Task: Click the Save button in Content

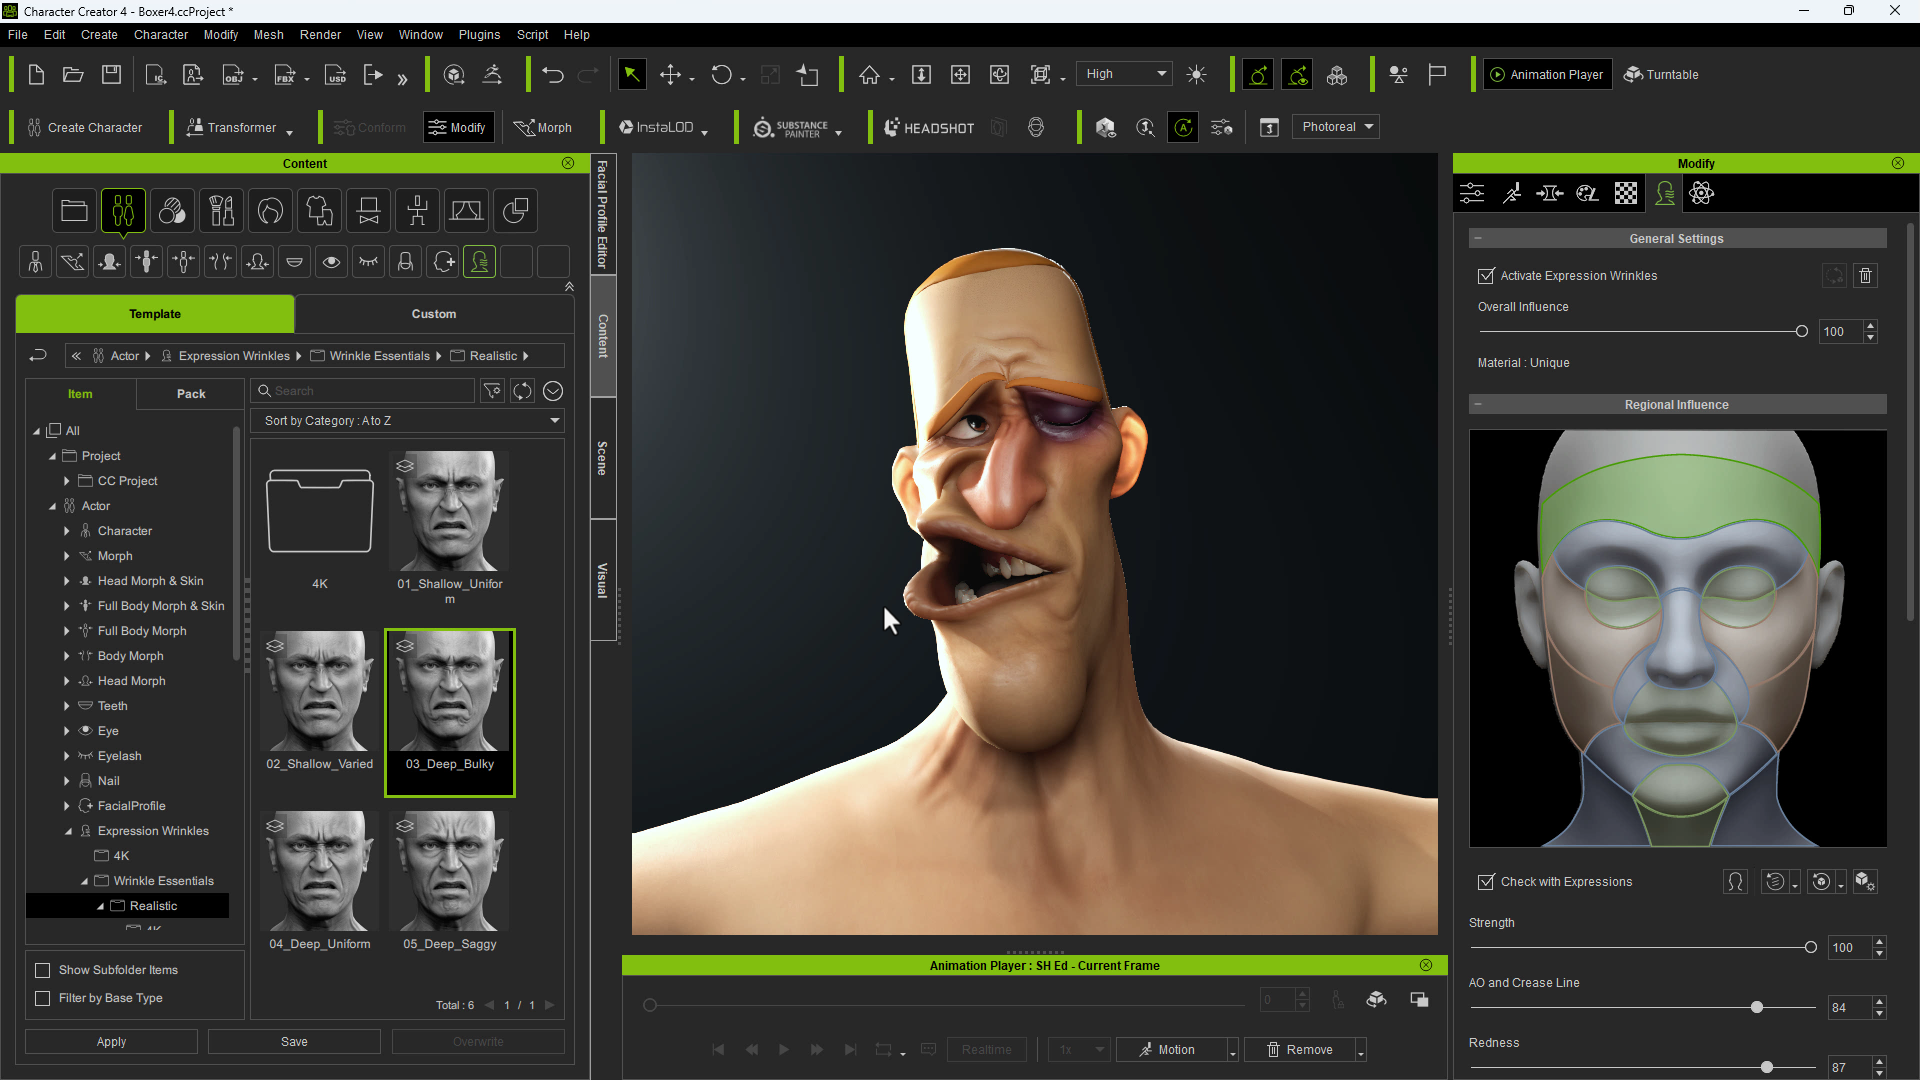Action: [x=294, y=1042]
